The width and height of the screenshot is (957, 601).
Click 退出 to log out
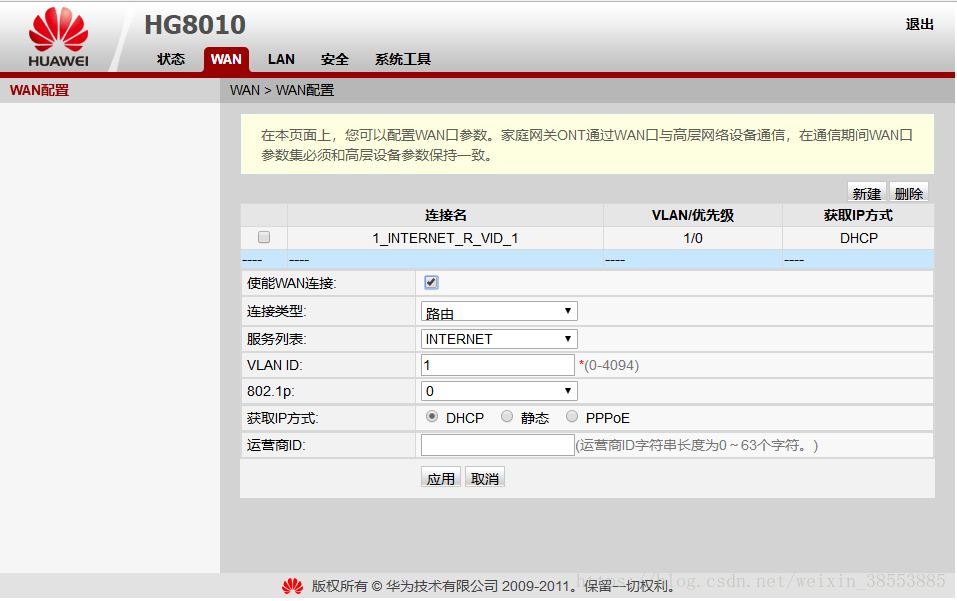coord(919,24)
